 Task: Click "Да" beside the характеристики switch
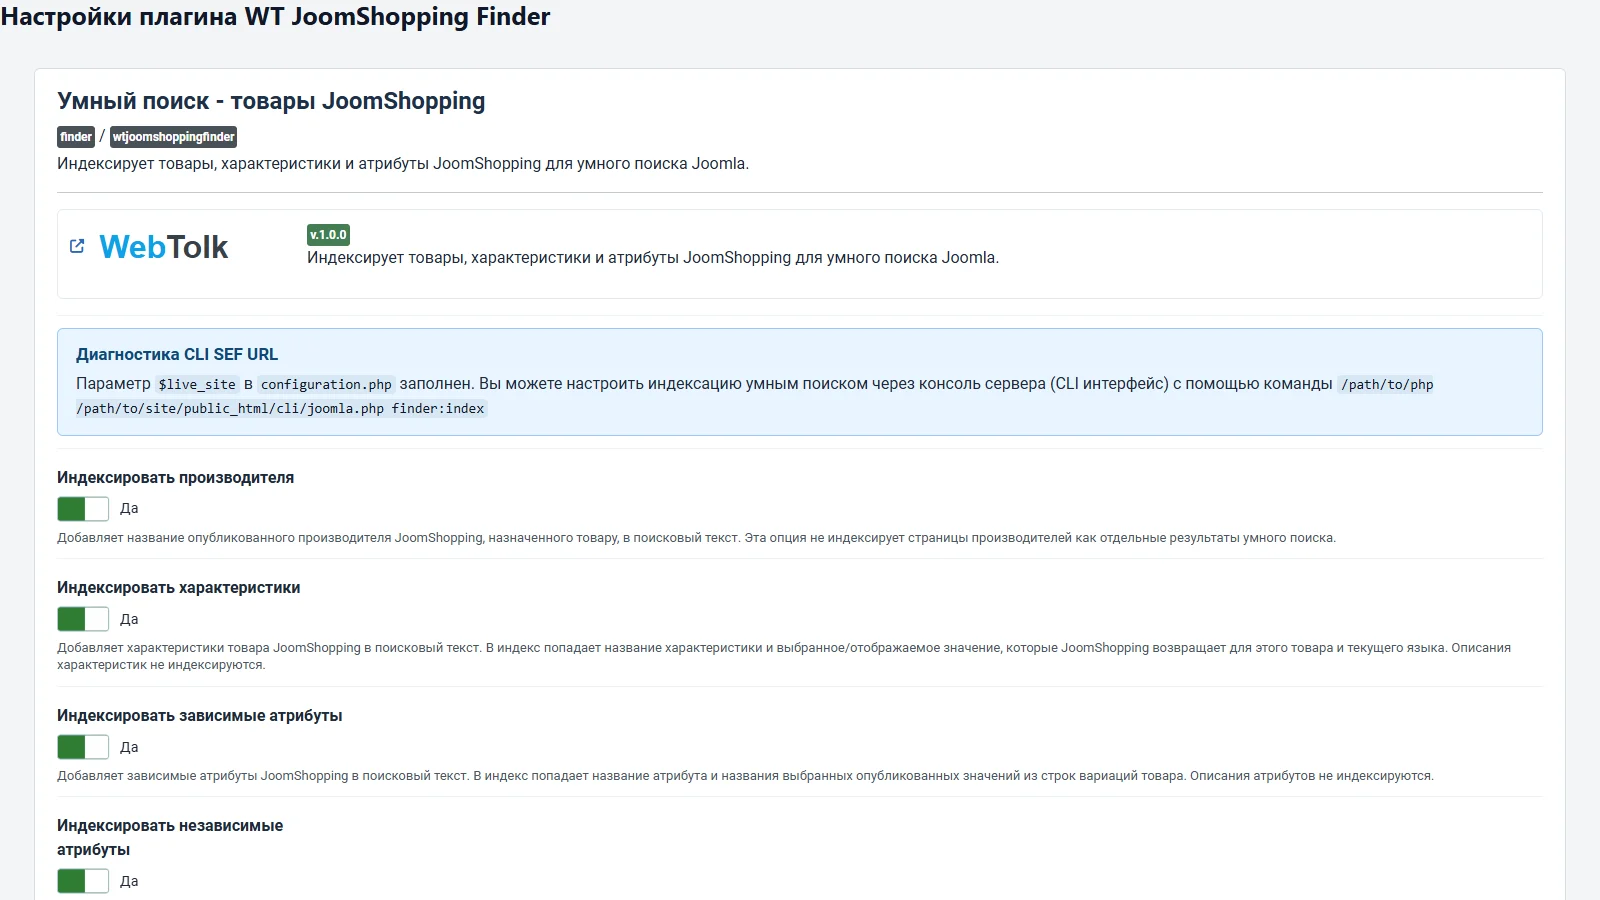point(129,619)
